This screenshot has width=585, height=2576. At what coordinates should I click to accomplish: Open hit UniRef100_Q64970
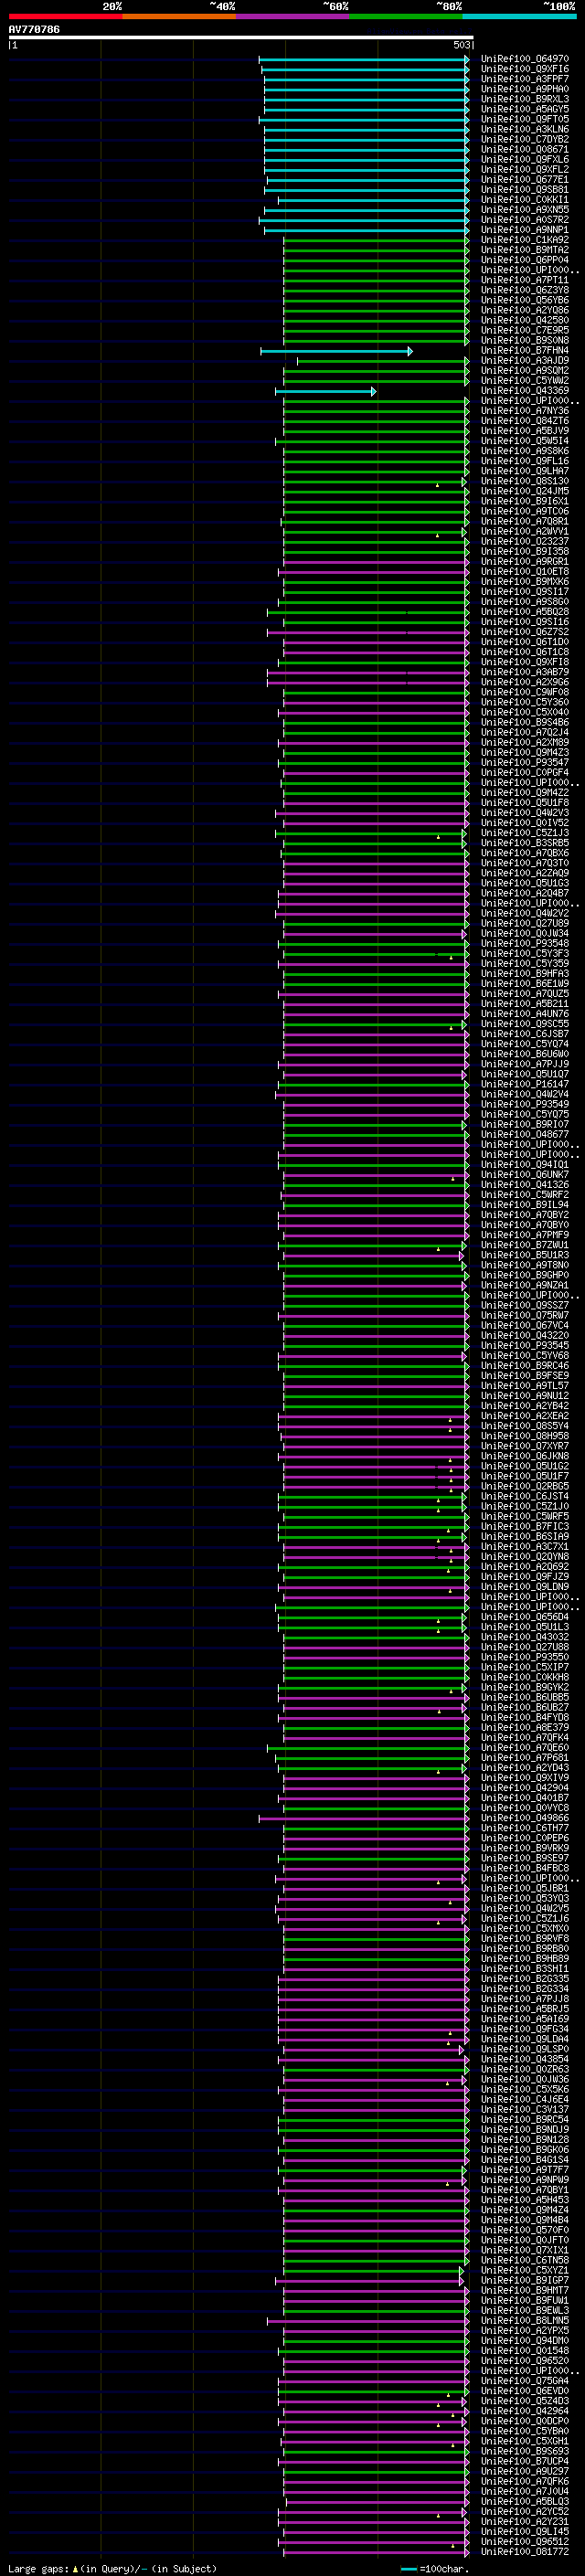point(525,59)
